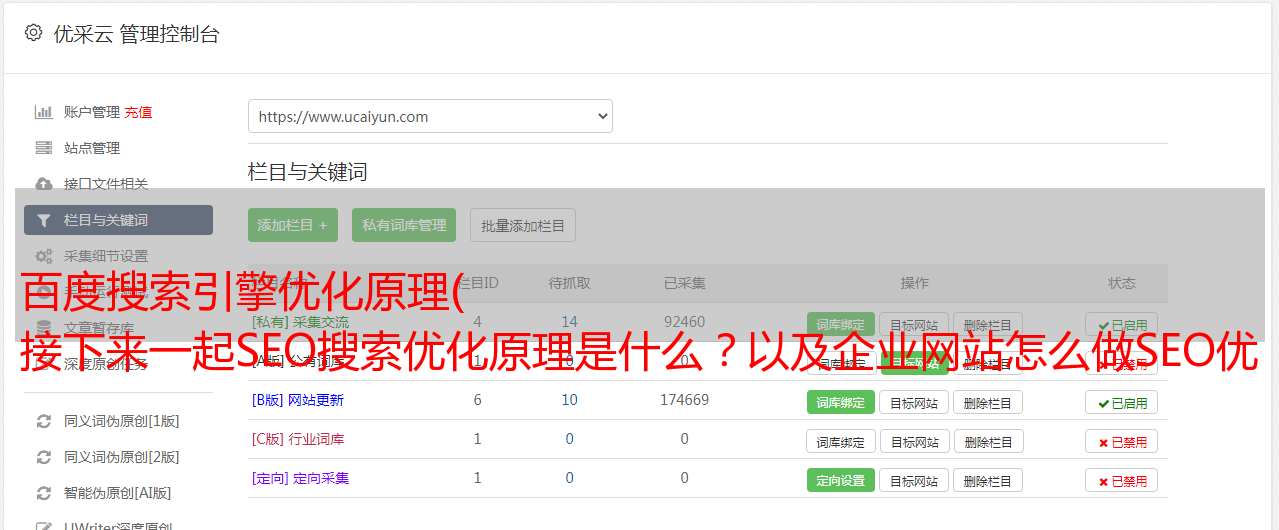
Task: Open 定向设置 for the 定向采集 row
Action: (841, 480)
